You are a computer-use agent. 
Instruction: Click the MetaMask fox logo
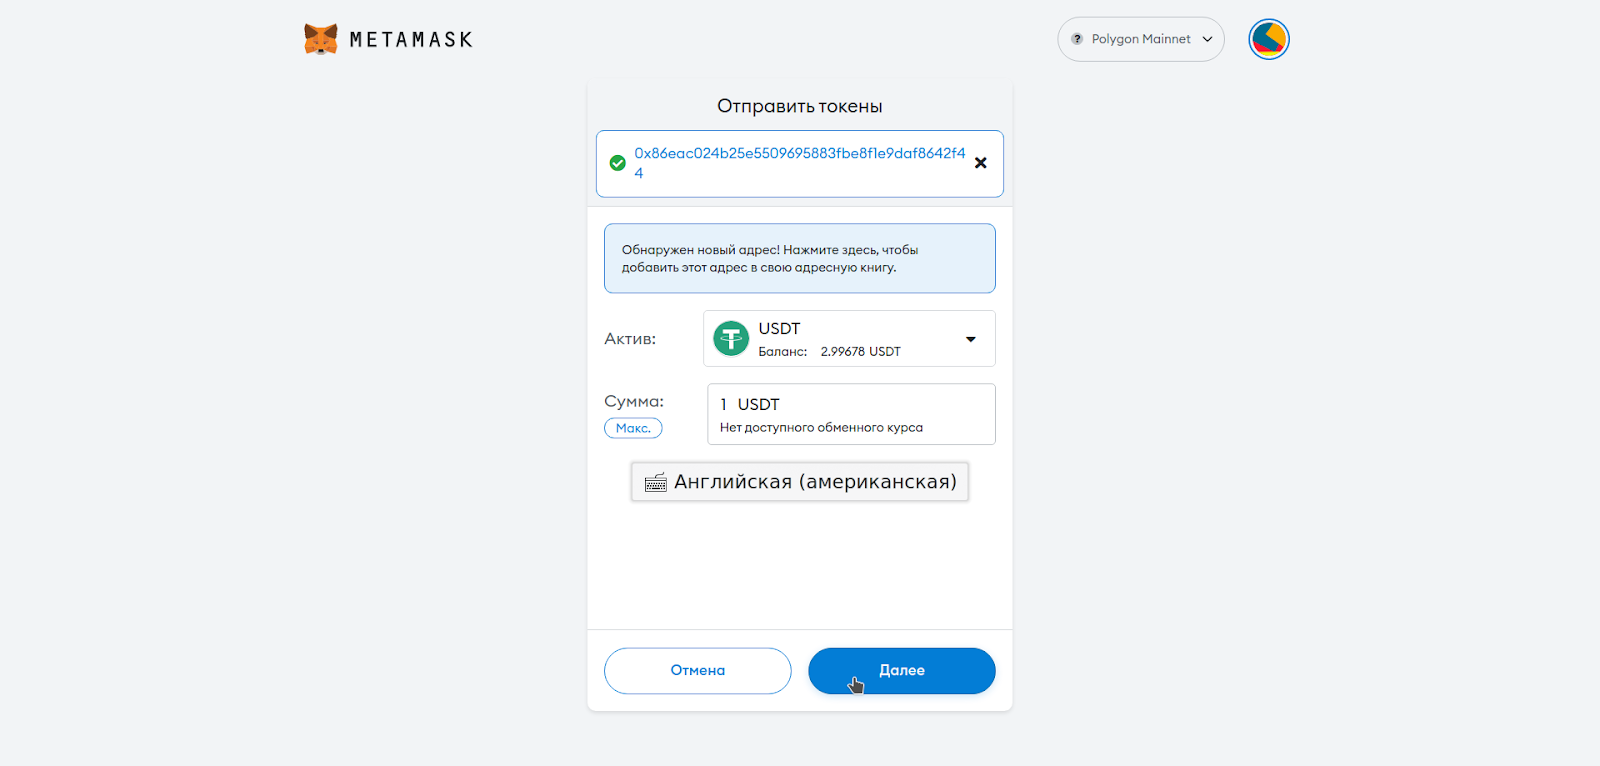(321, 39)
